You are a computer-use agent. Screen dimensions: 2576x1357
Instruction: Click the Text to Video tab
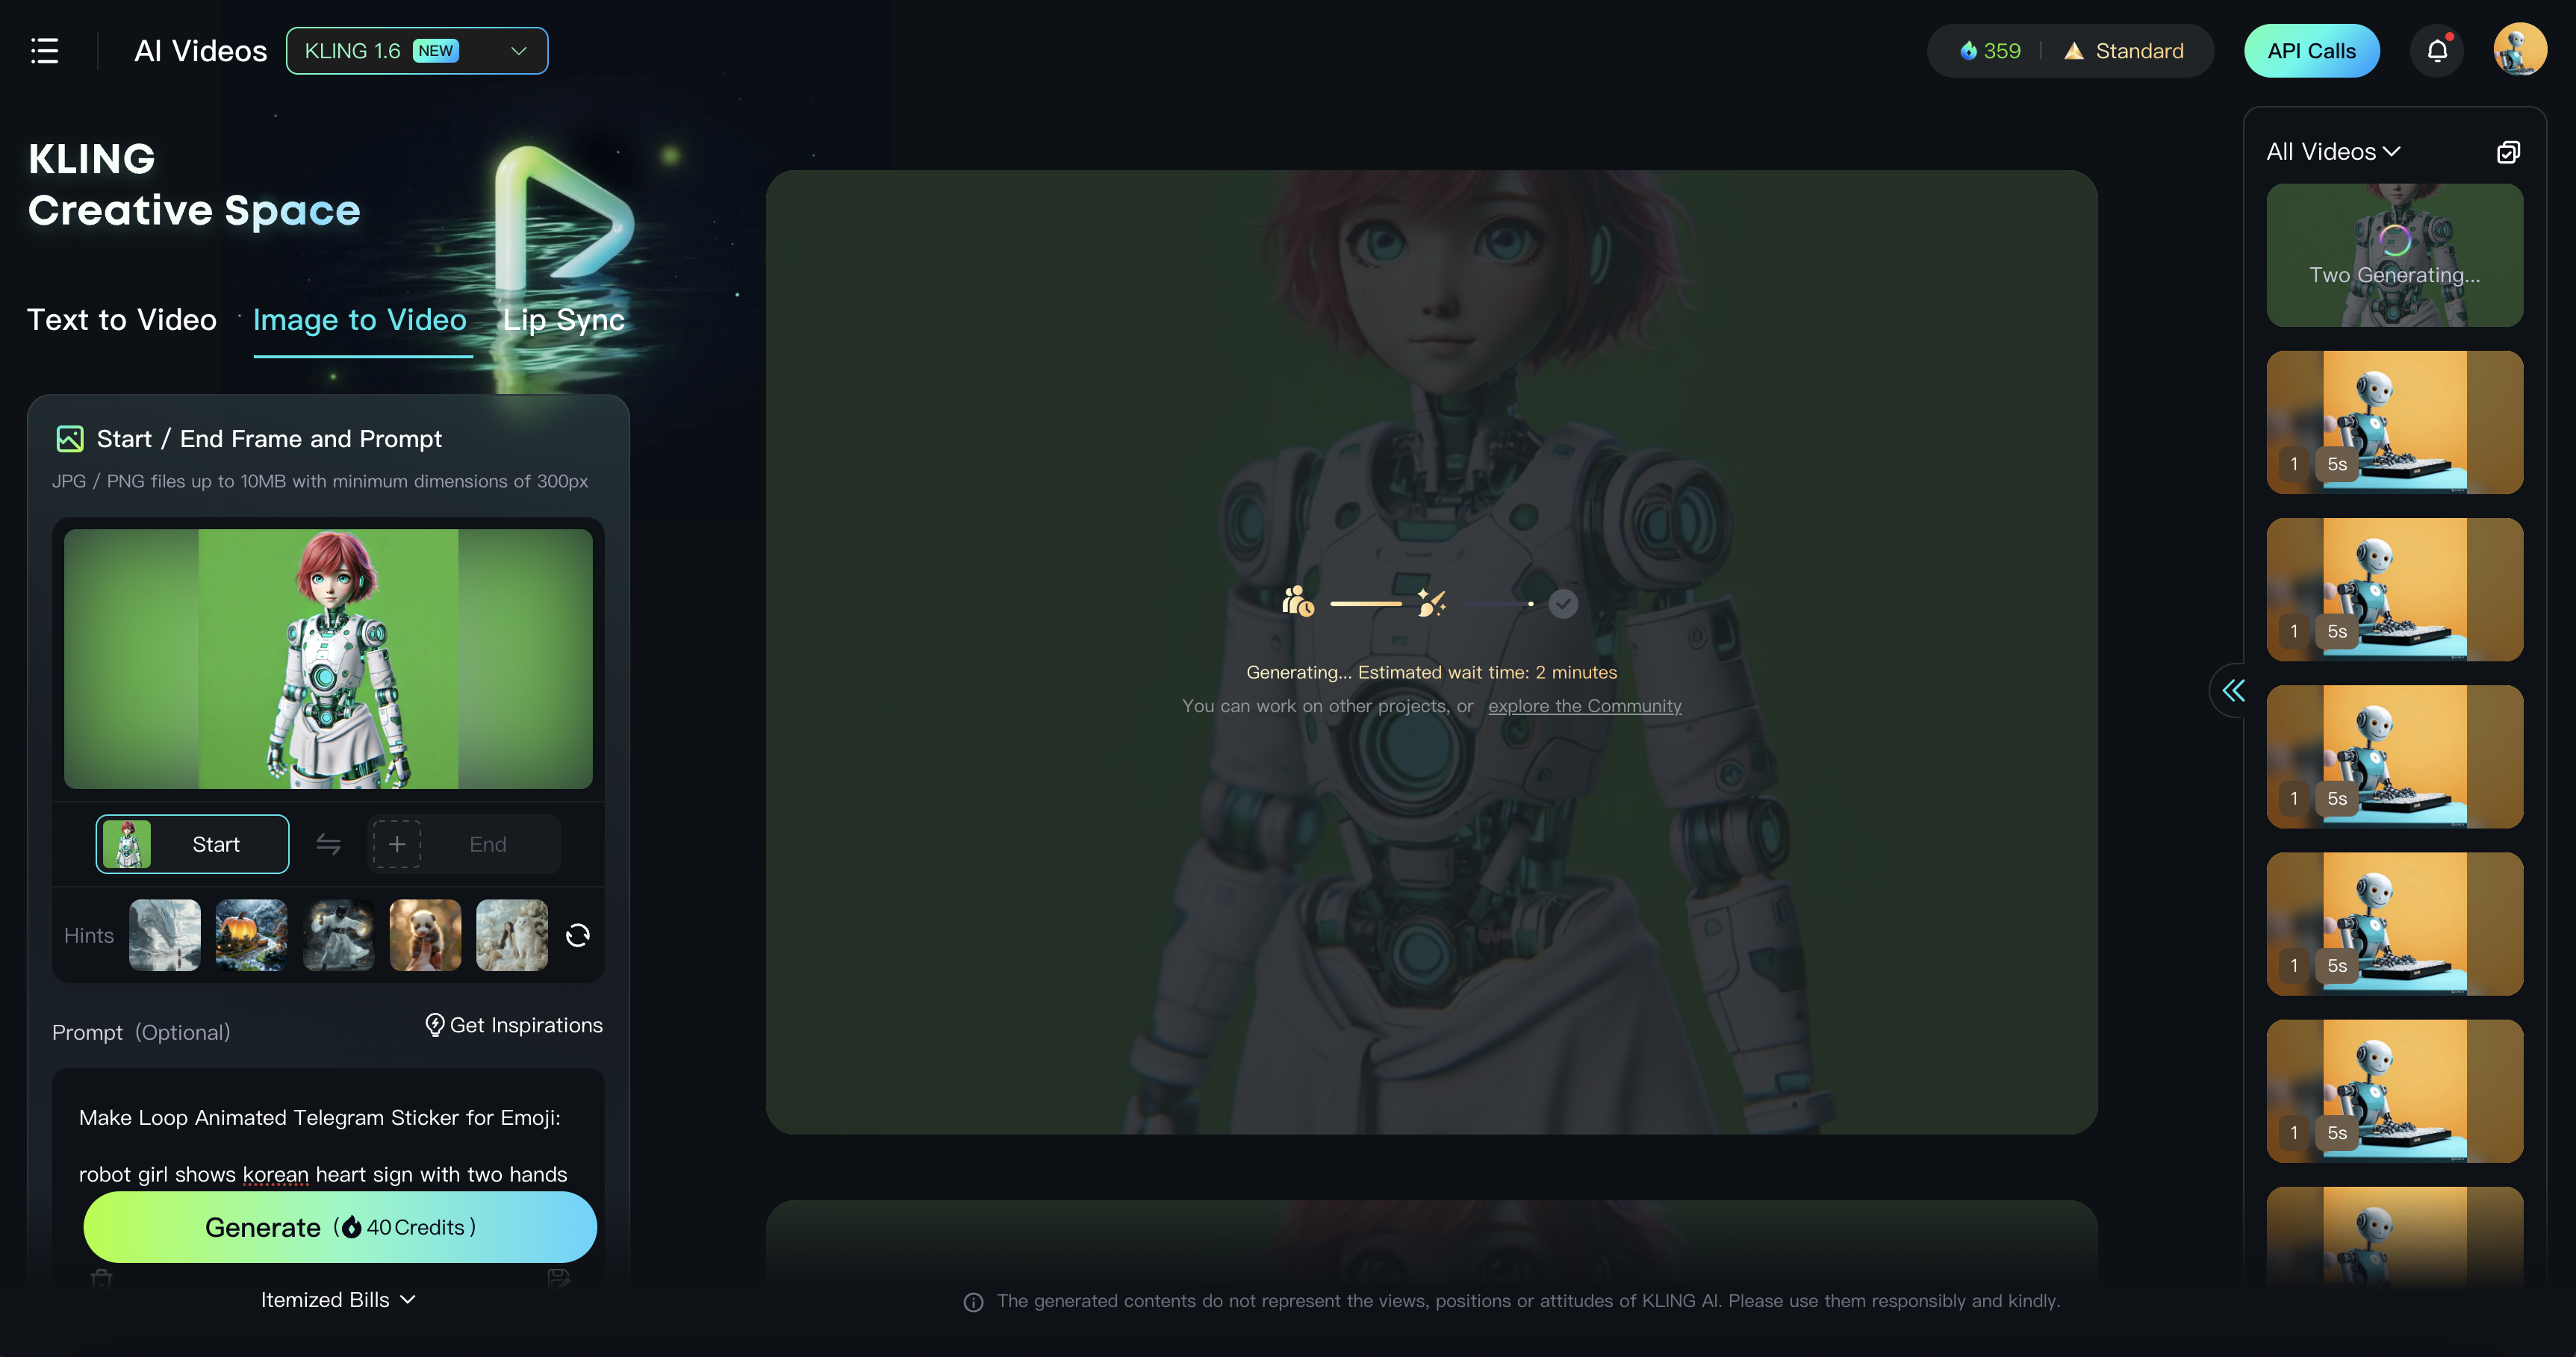(121, 319)
